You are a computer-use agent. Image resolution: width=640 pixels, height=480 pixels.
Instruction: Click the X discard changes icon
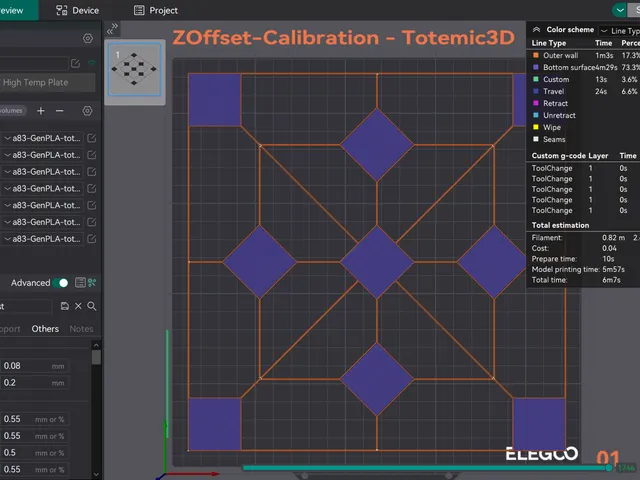[x=78, y=306]
